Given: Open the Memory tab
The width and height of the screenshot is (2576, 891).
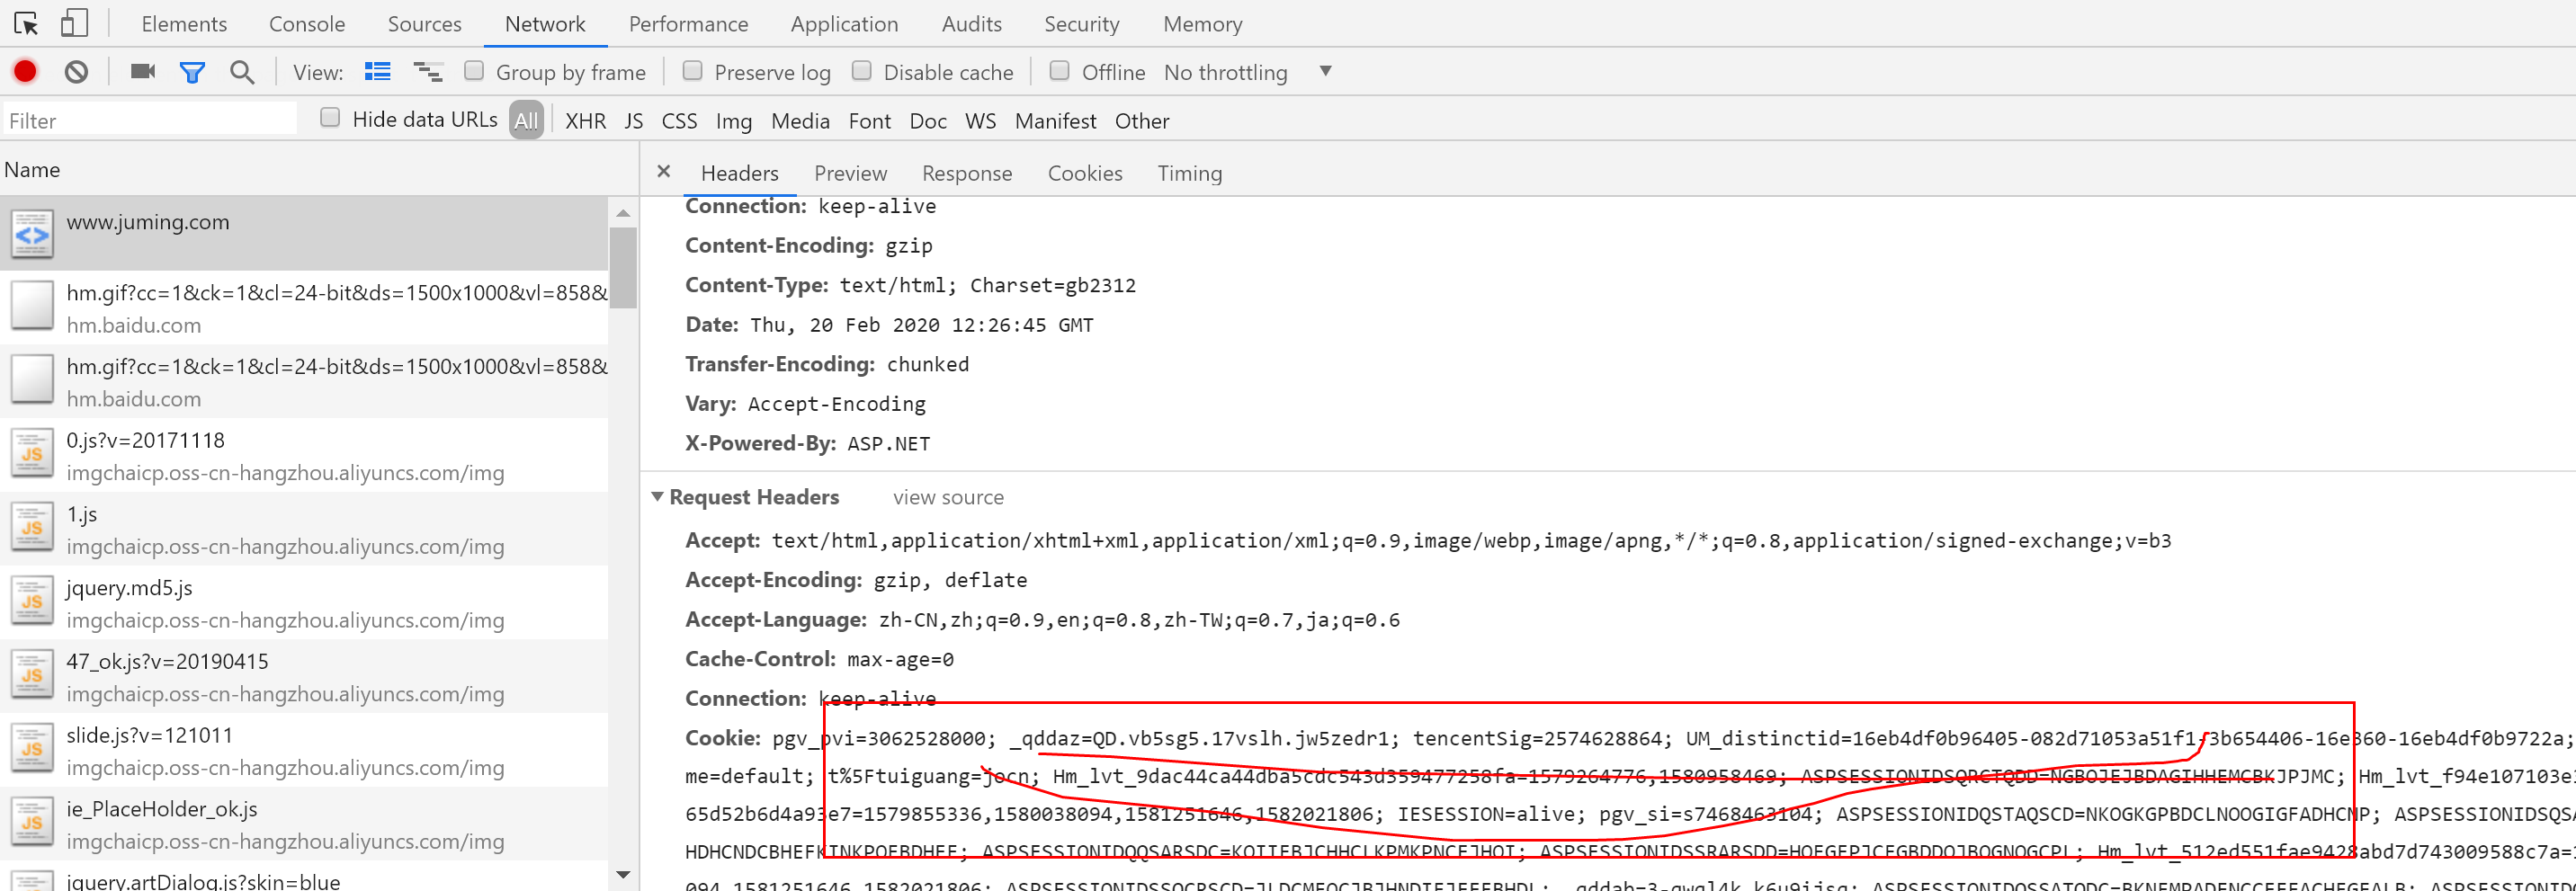Looking at the screenshot, I should [x=1202, y=24].
